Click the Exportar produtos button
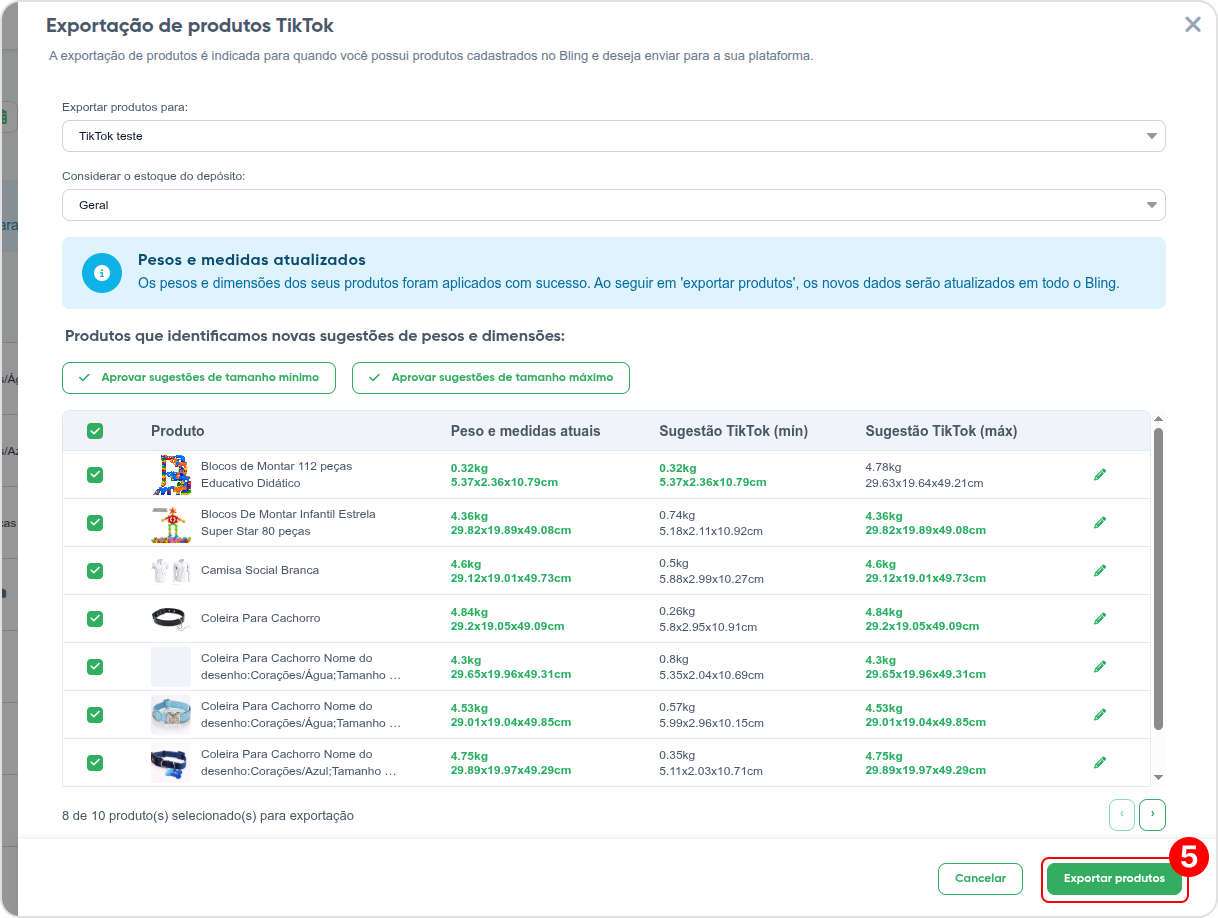The height and width of the screenshot is (918, 1218). (1114, 879)
